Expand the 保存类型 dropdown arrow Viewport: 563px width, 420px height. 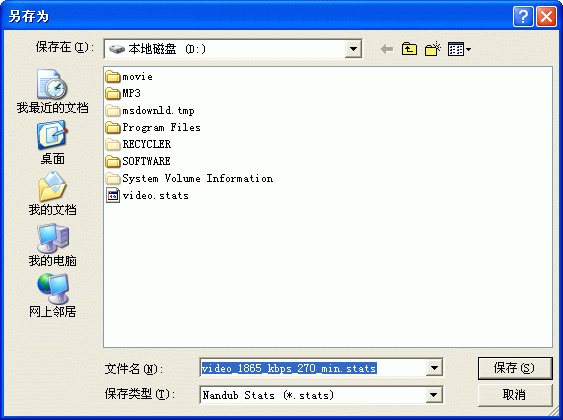click(x=434, y=395)
